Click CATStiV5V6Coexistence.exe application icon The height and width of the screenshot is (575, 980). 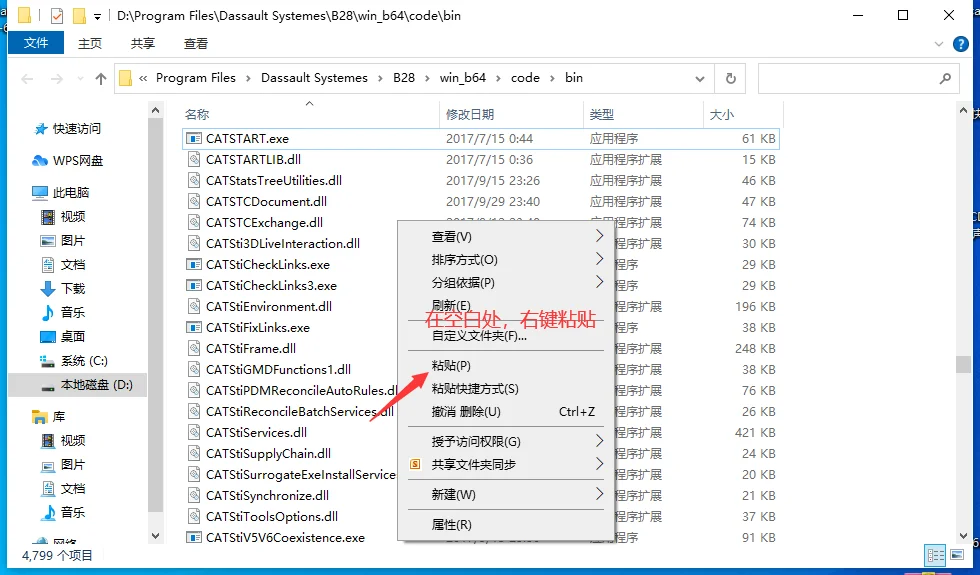tap(194, 538)
